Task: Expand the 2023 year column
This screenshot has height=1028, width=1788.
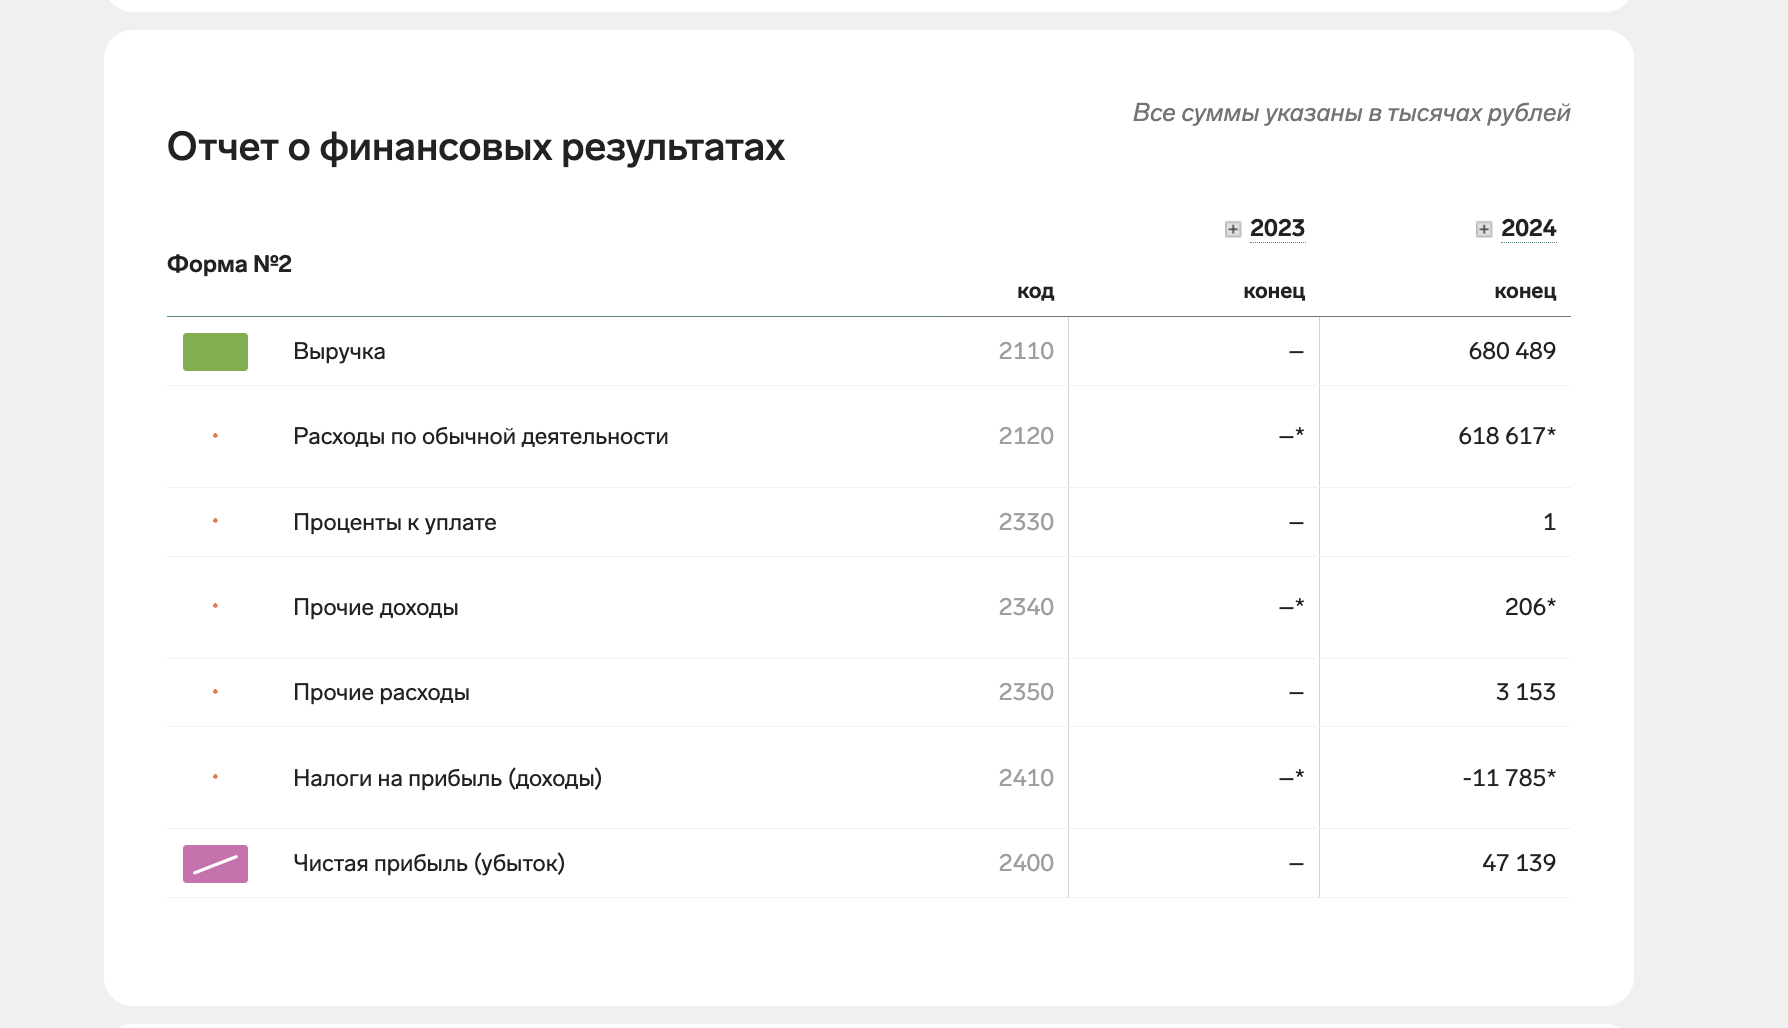Action: point(1233,229)
